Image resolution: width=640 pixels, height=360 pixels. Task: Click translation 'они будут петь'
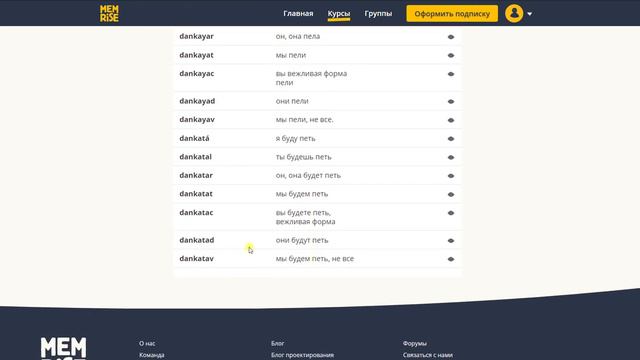point(302,240)
